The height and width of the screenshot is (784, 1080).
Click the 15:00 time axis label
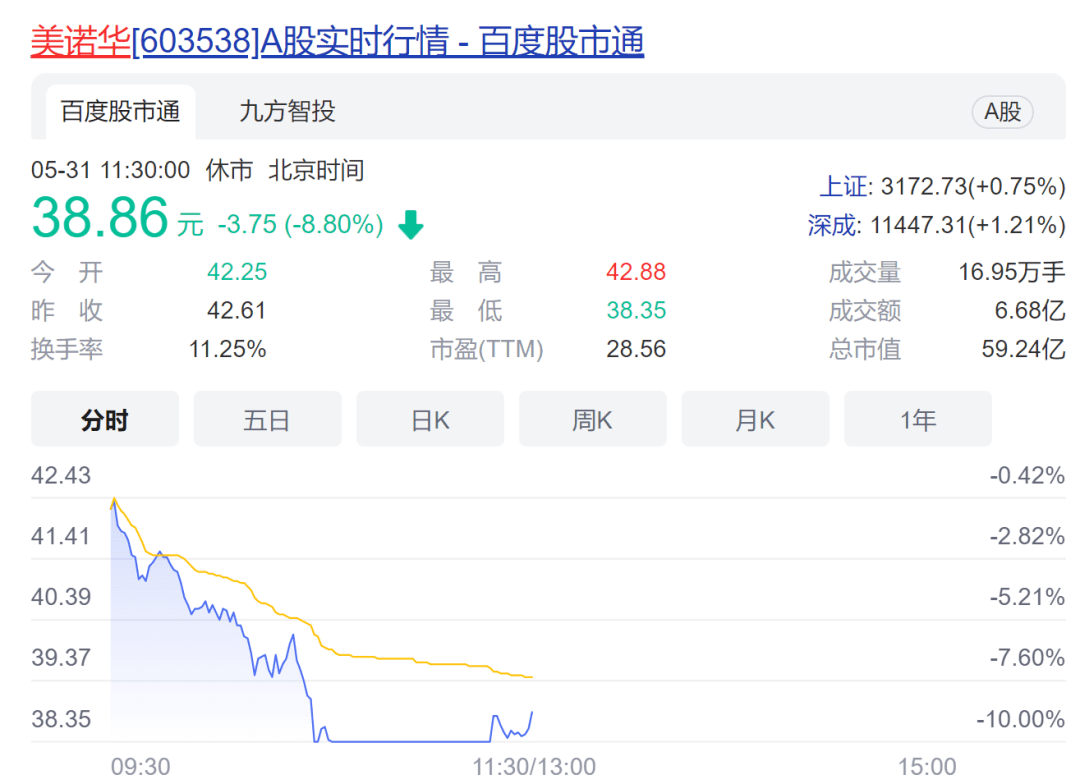pos(926,767)
